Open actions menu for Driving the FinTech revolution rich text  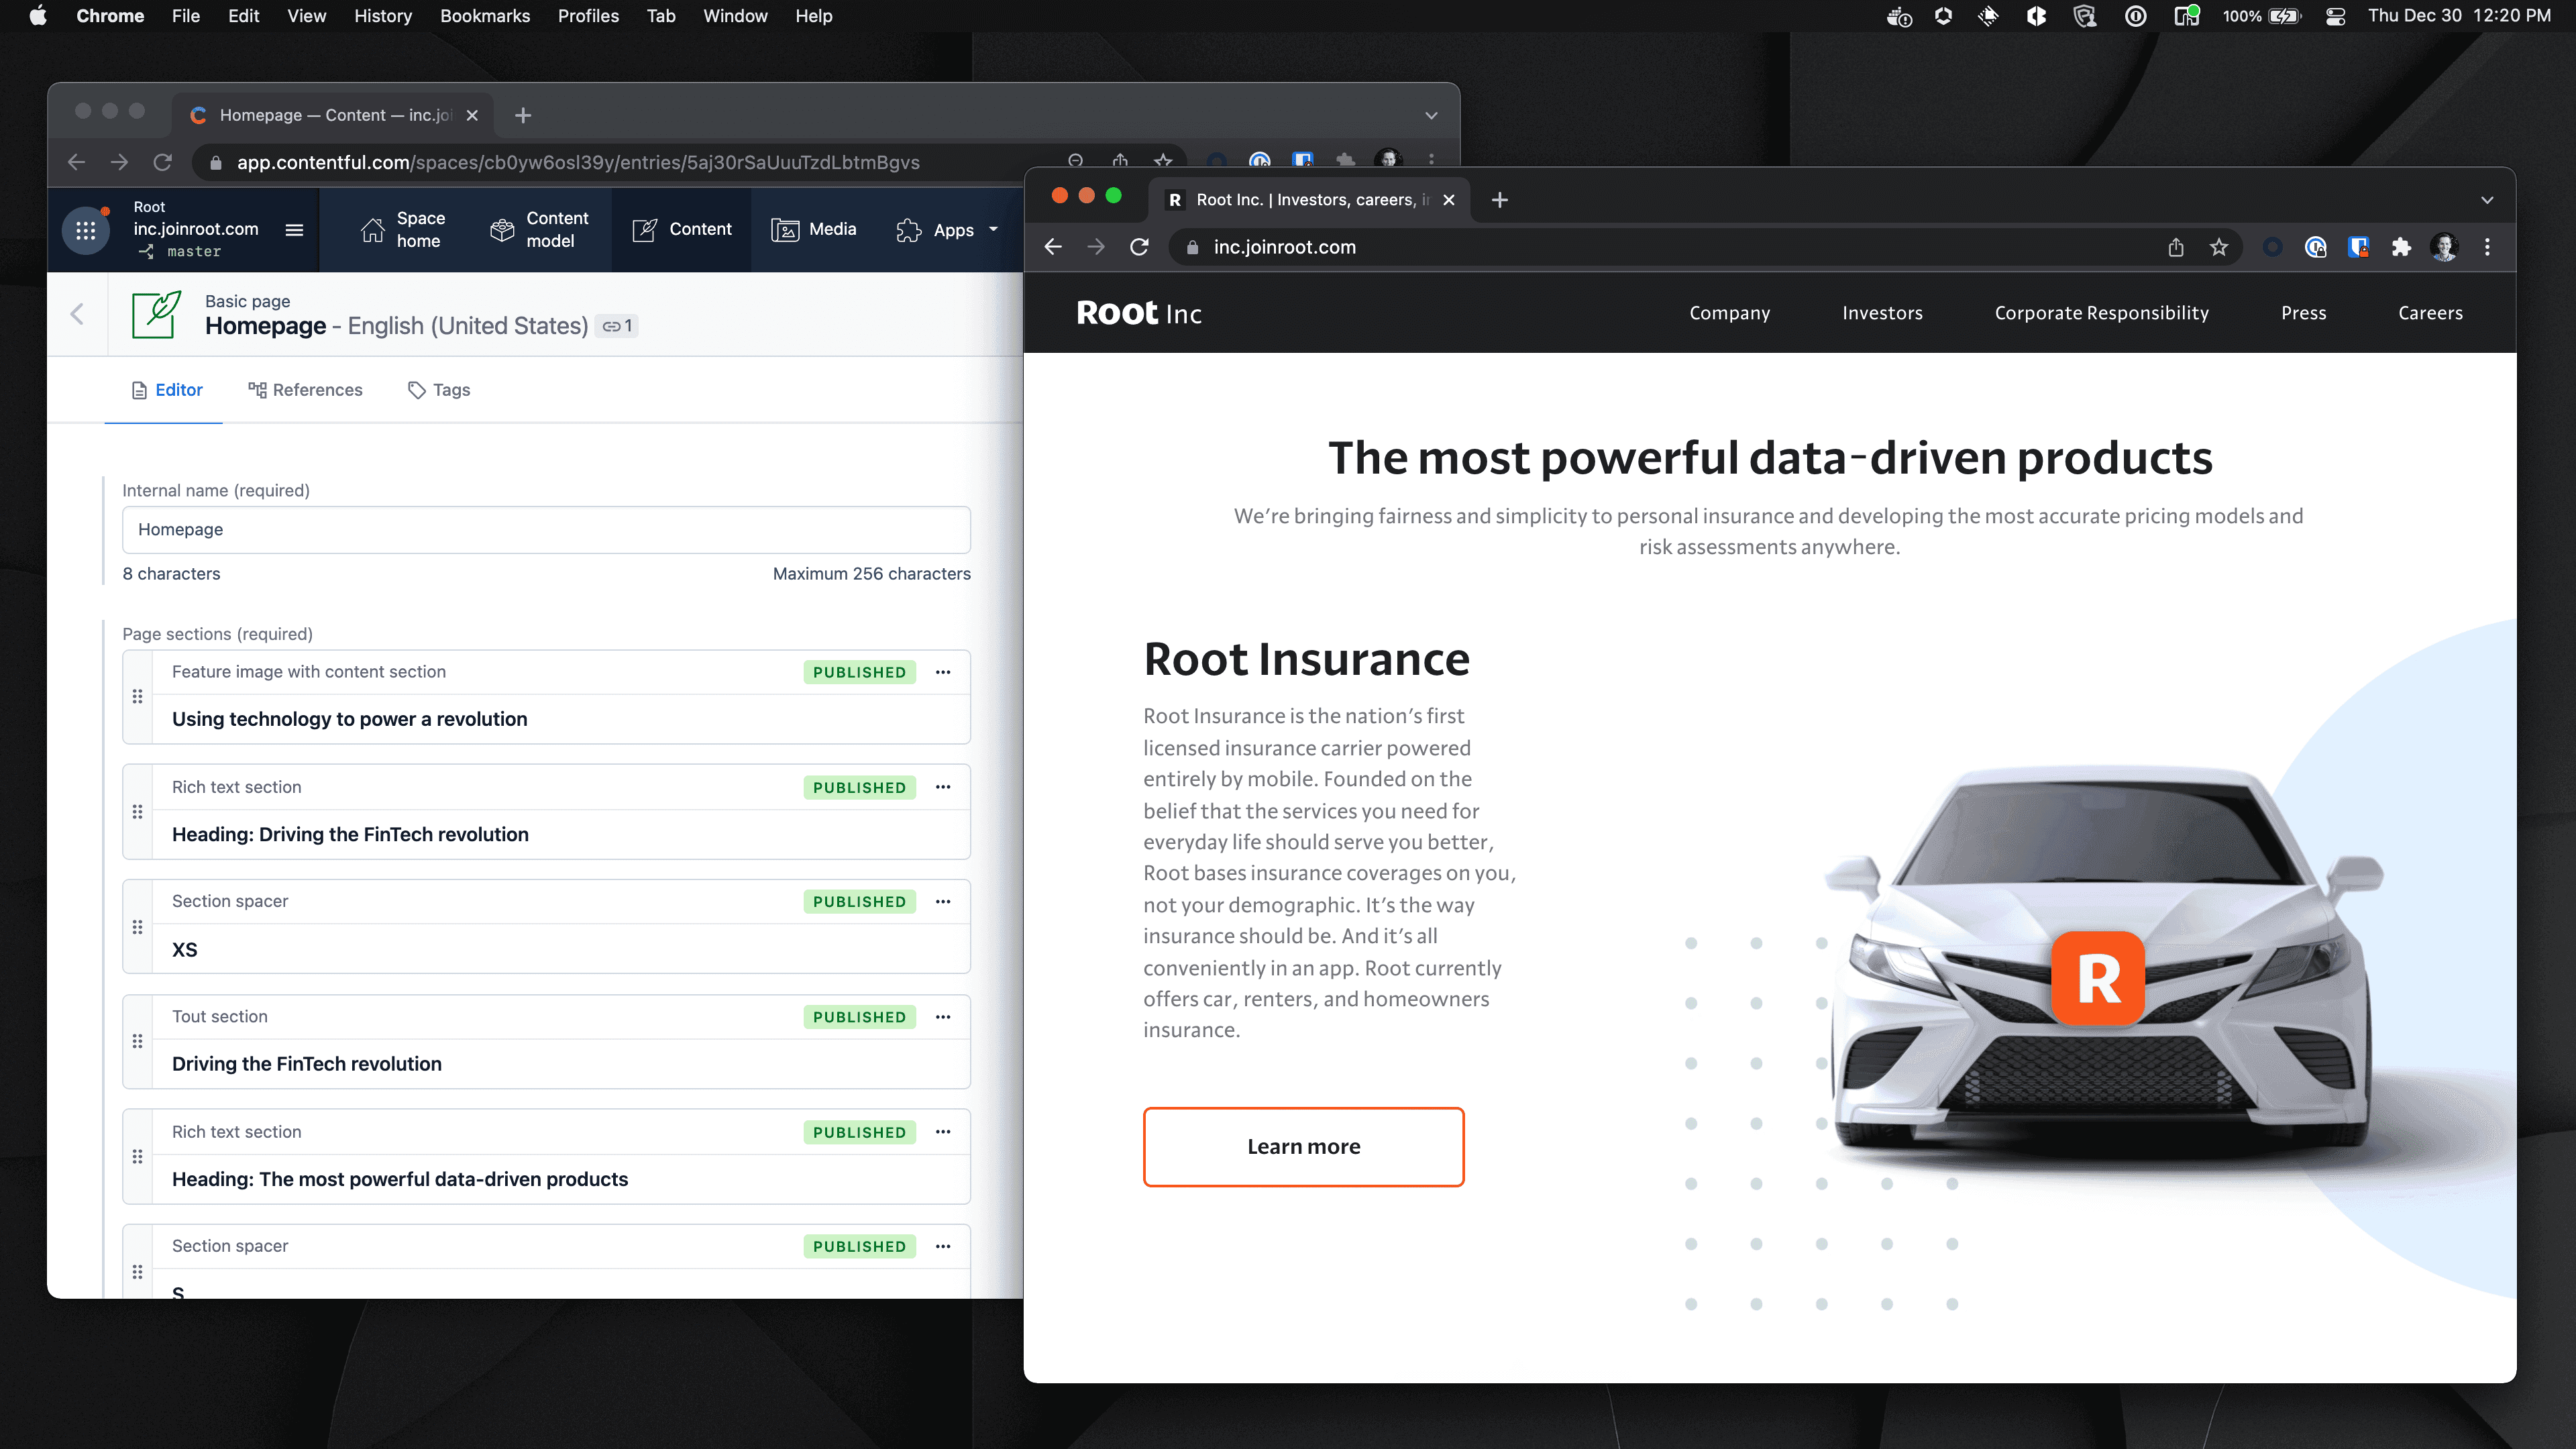coord(943,787)
